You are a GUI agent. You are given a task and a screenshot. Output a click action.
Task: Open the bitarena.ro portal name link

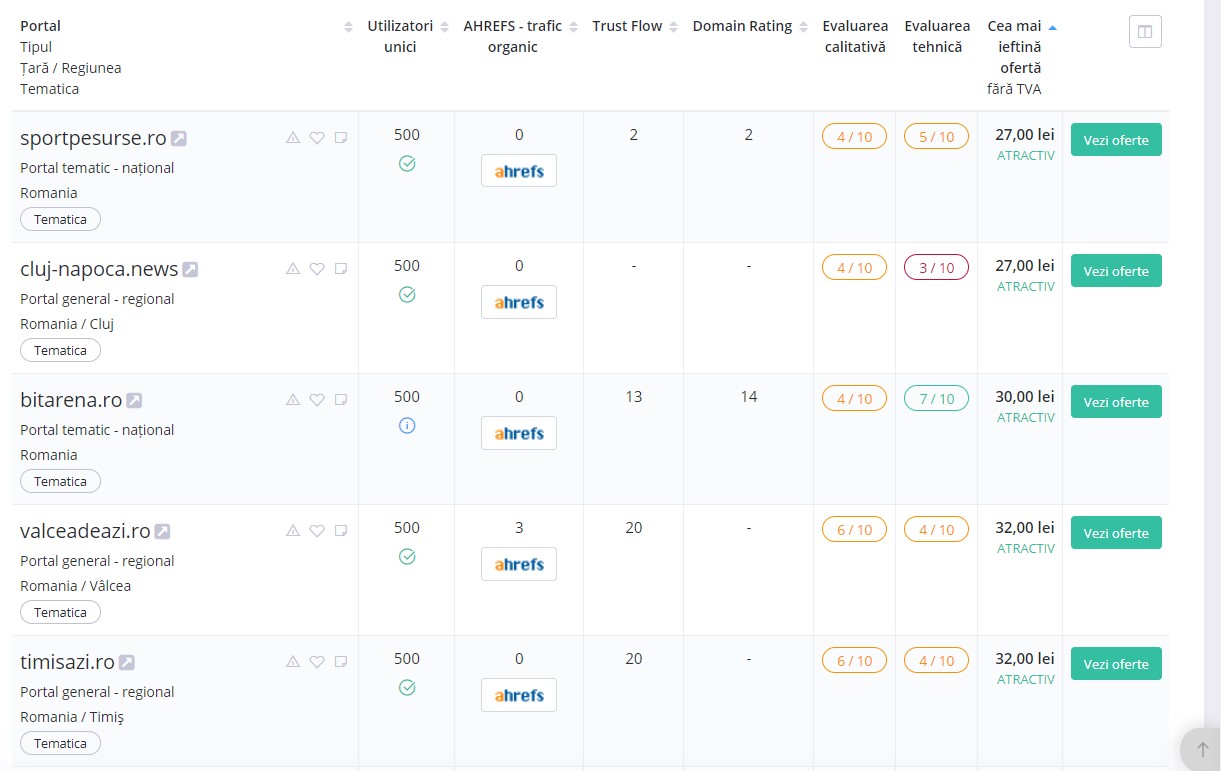[71, 400]
